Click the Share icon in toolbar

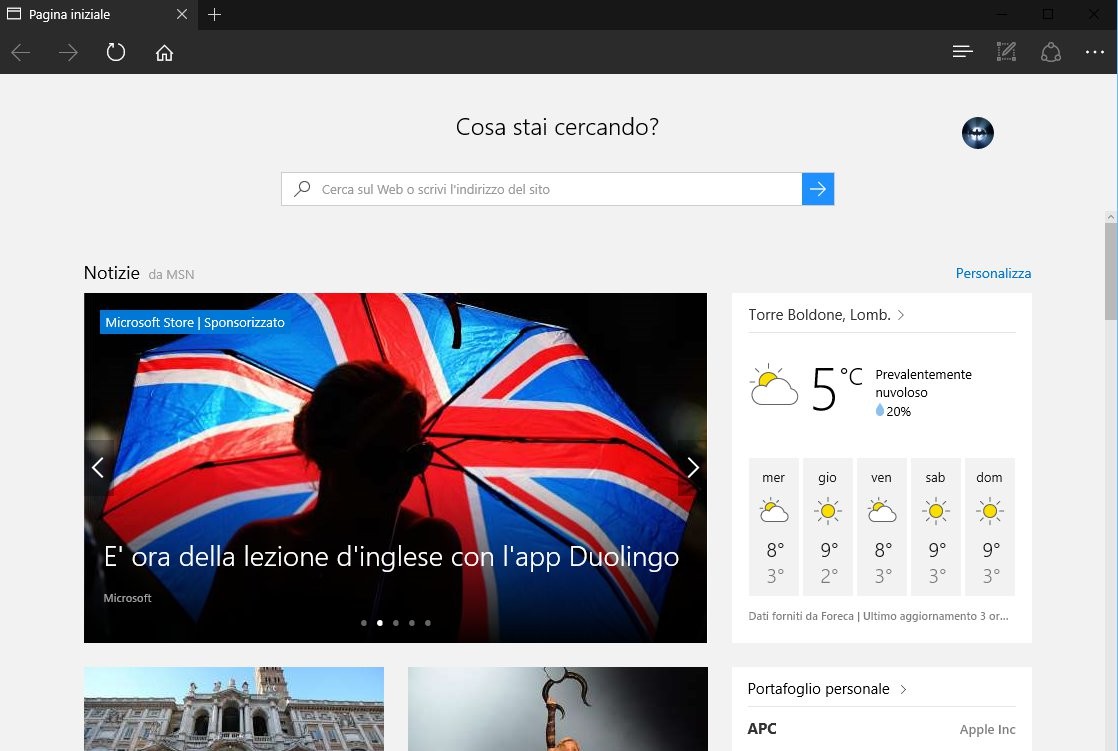(1050, 52)
